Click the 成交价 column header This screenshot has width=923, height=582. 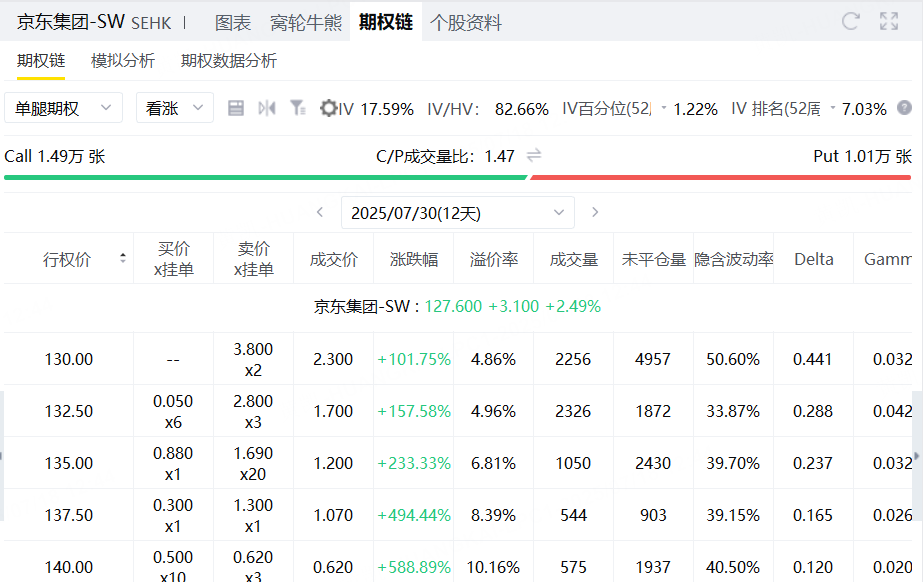(x=334, y=259)
